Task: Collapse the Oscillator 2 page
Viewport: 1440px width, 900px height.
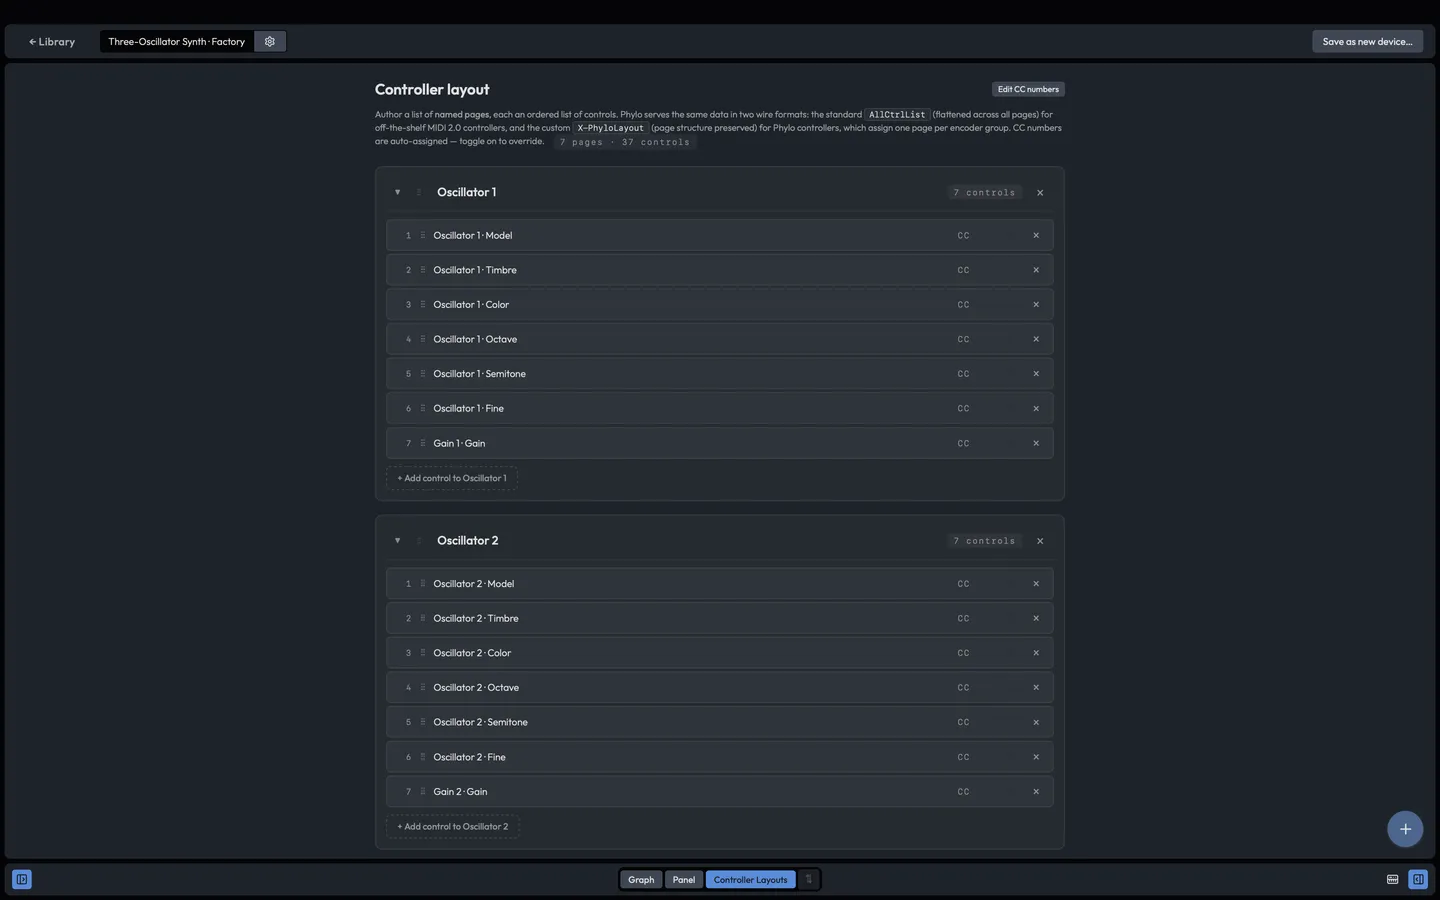Action: [x=397, y=541]
